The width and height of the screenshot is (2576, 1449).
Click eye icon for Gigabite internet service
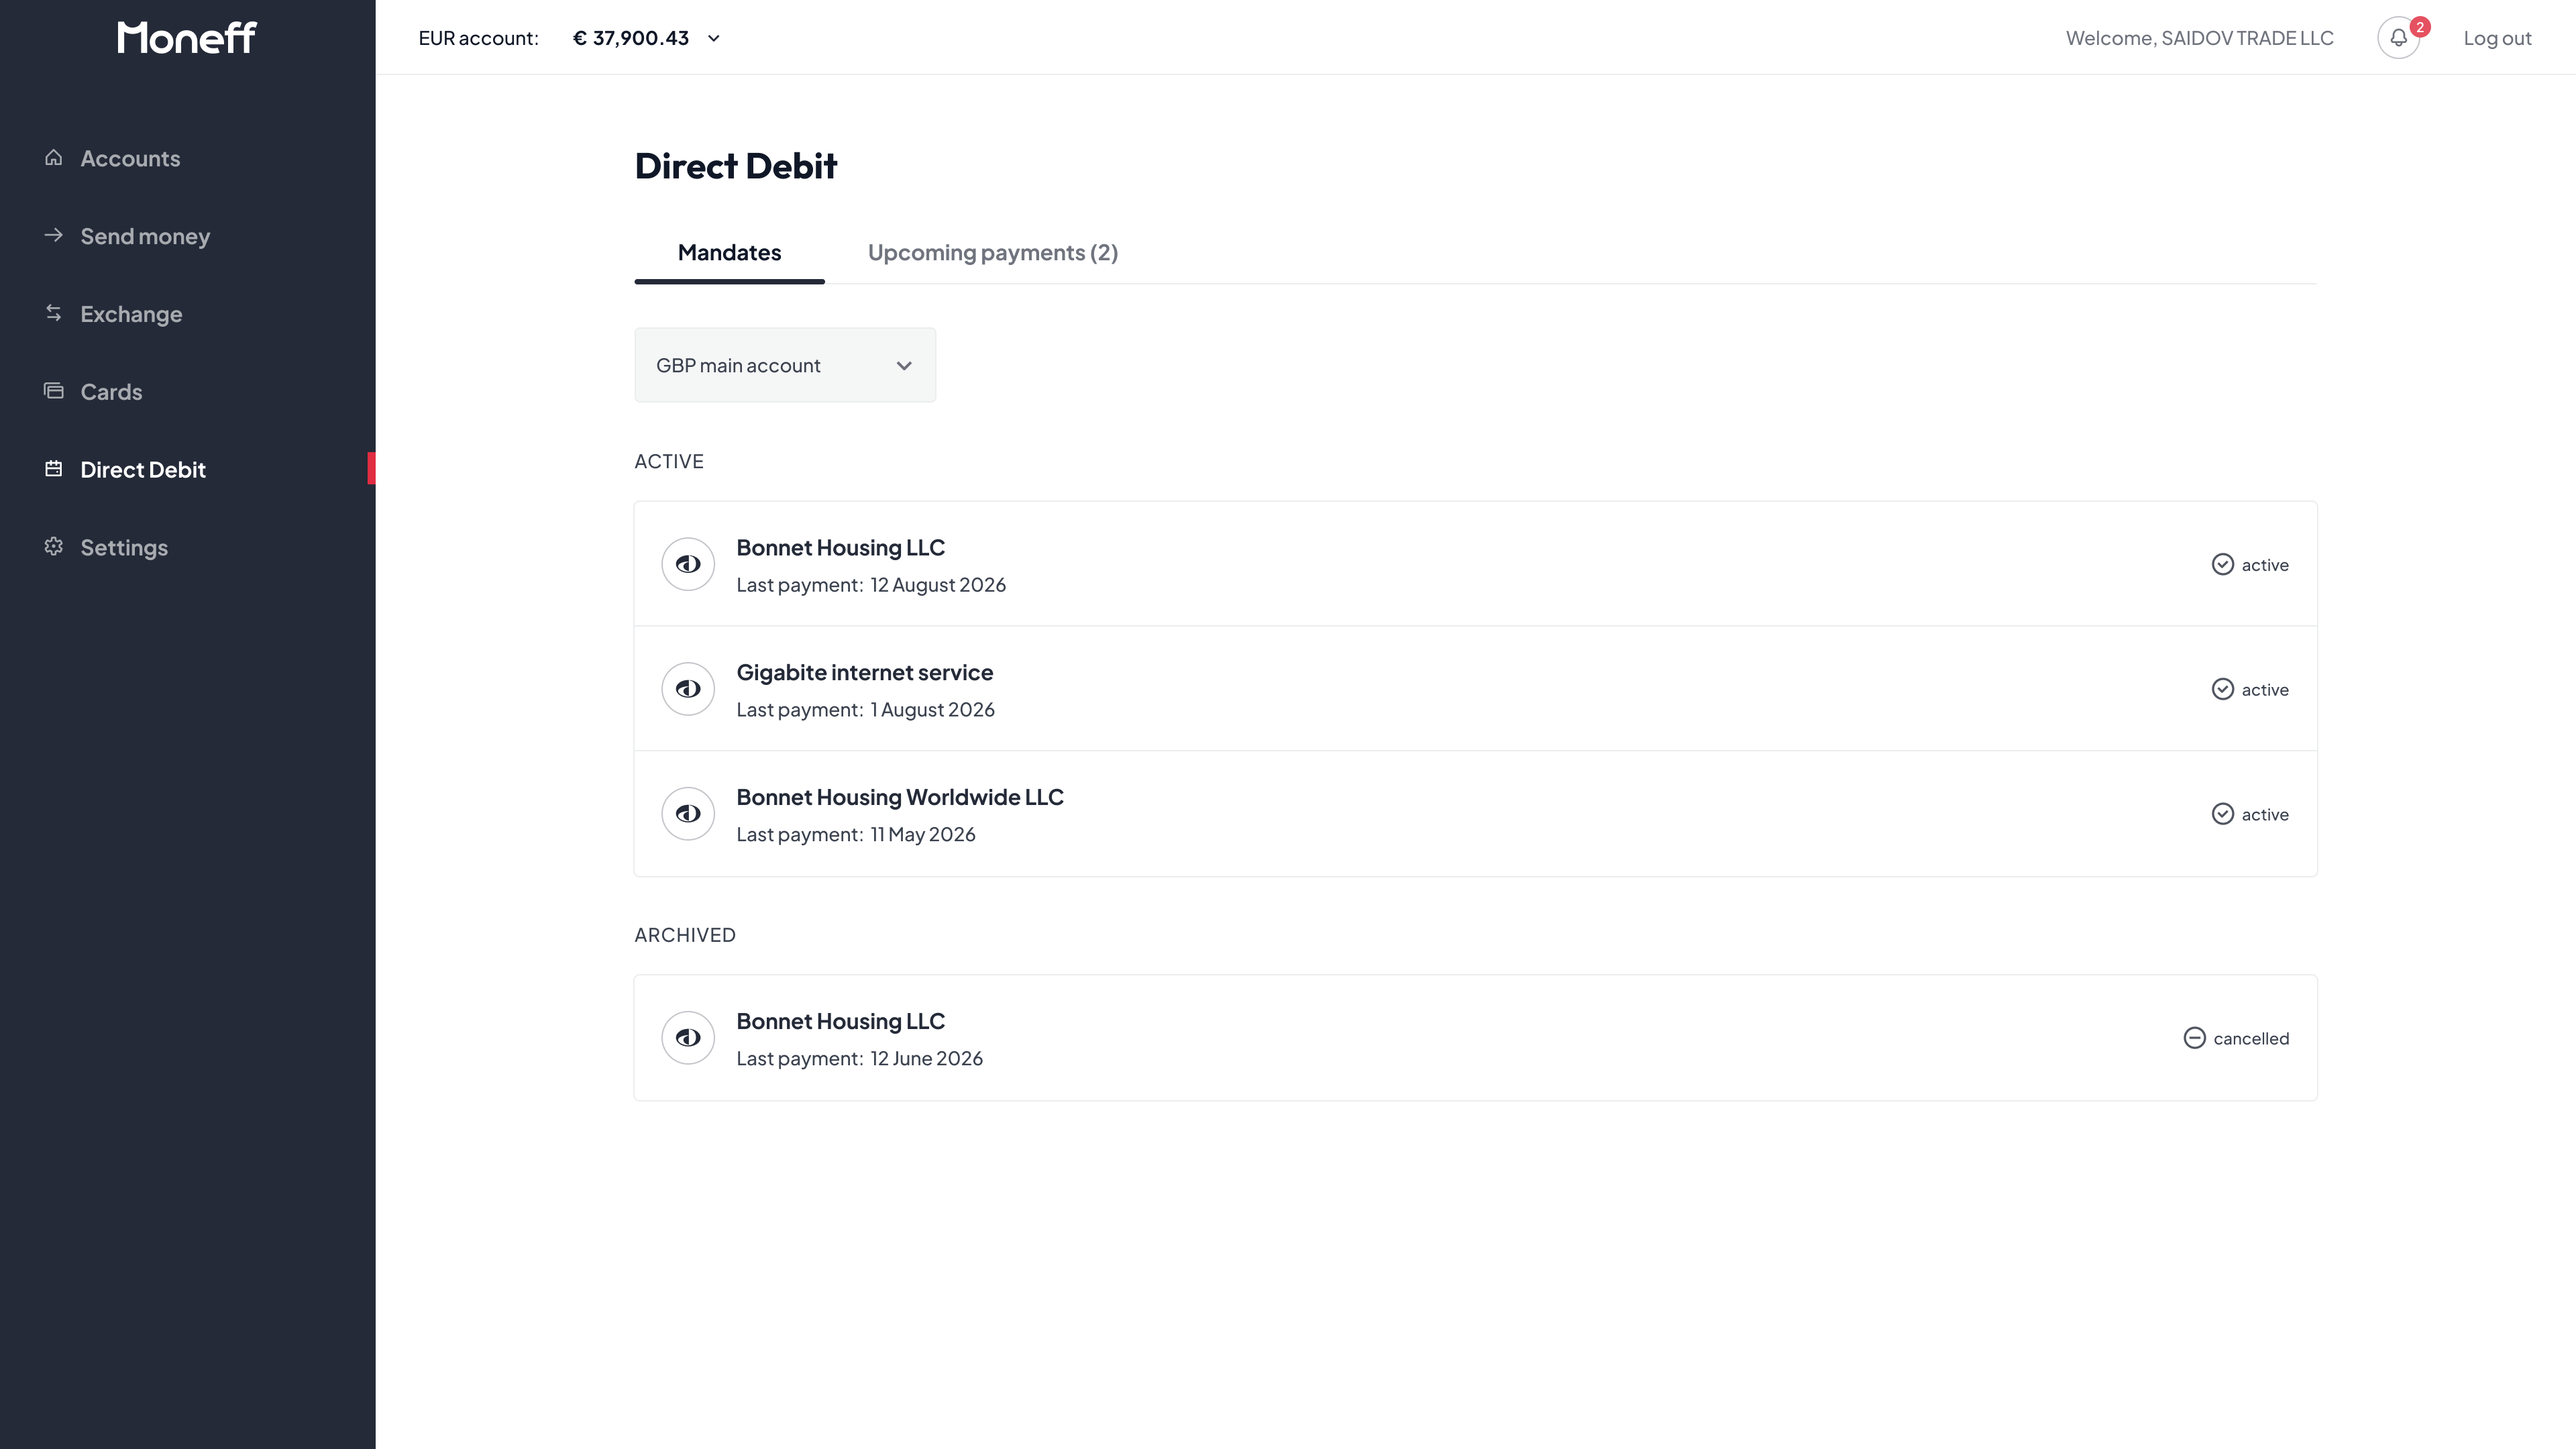click(688, 689)
